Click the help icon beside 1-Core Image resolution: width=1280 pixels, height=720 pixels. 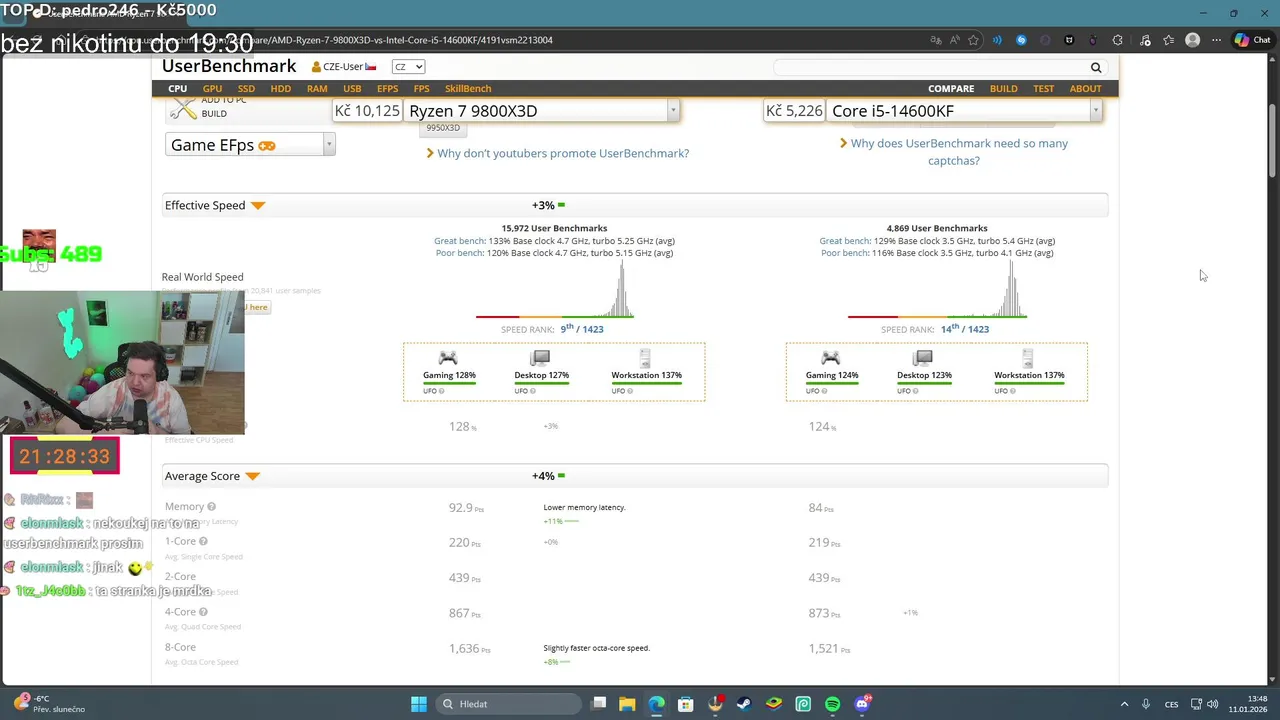[203, 542]
